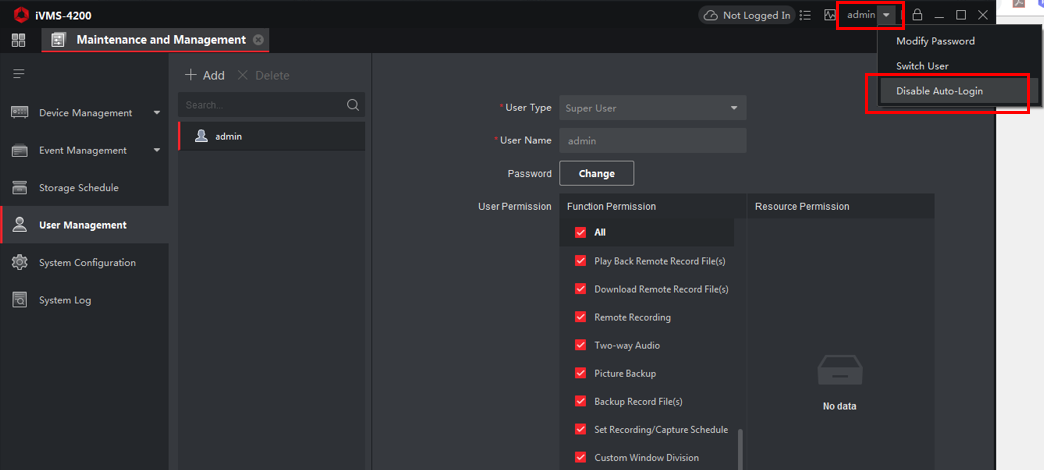Collapse sidebar using hamburger icon
Image resolution: width=1044 pixels, height=470 pixels.
pyautogui.click(x=18, y=74)
